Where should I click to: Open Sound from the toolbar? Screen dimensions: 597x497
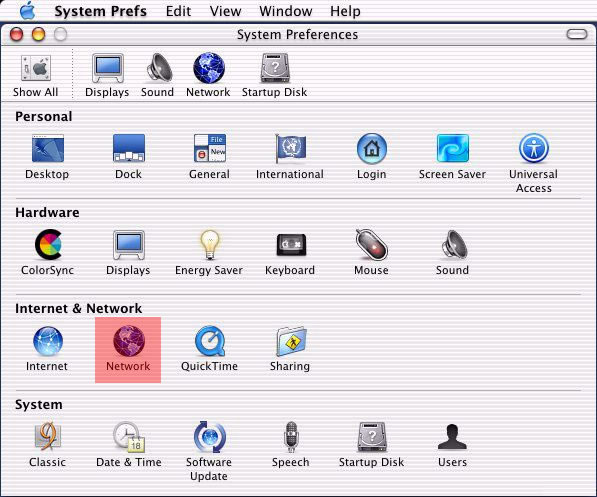pos(157,75)
